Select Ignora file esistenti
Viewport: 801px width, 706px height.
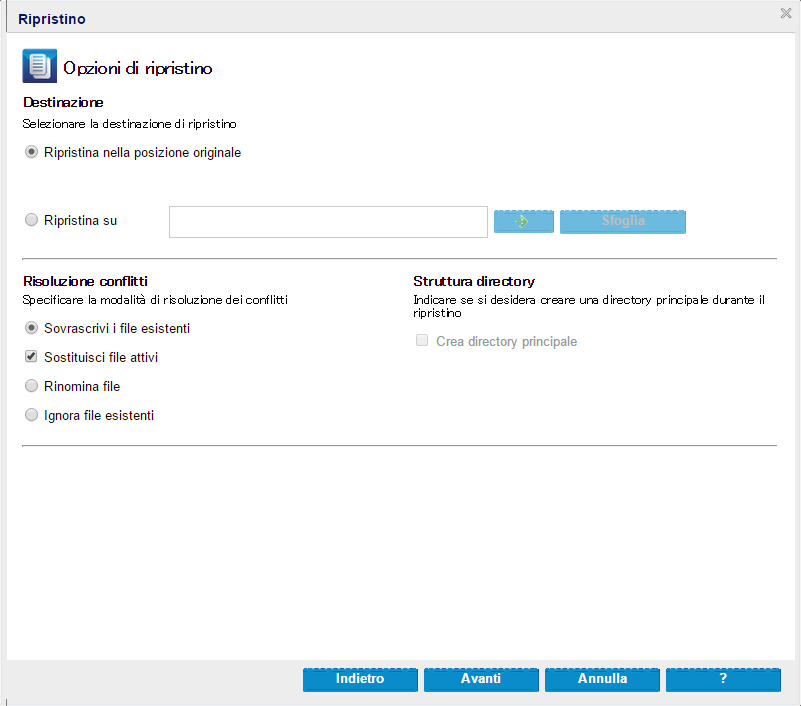click(31, 414)
